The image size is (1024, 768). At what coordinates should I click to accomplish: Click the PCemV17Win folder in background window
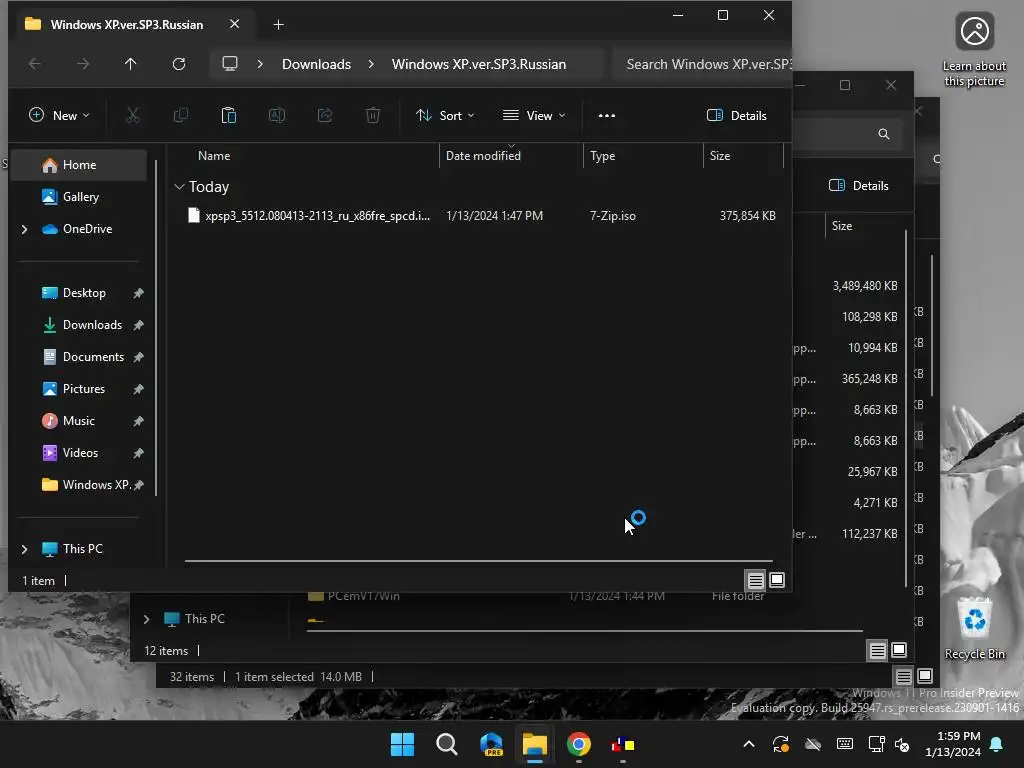click(364, 596)
